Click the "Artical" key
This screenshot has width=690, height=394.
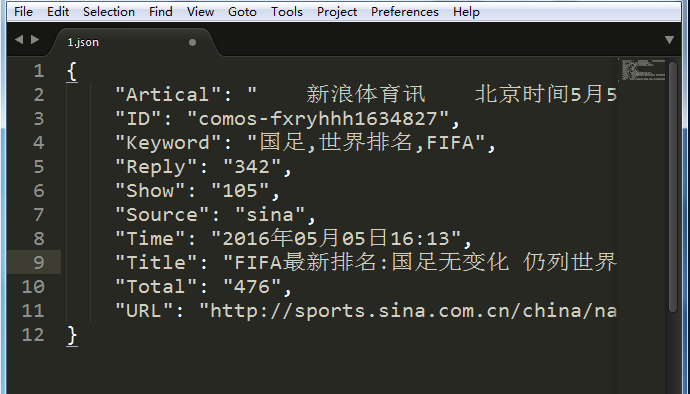click(x=168, y=95)
